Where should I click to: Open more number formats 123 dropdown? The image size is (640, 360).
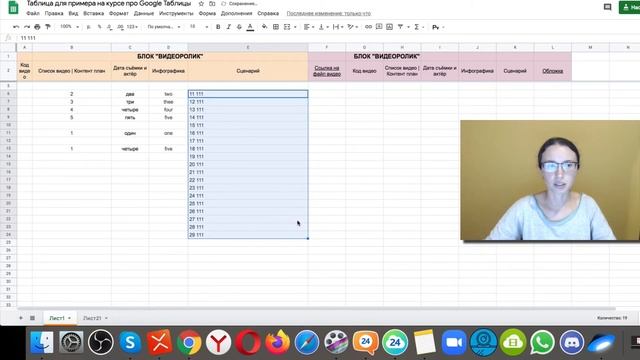[132, 27]
